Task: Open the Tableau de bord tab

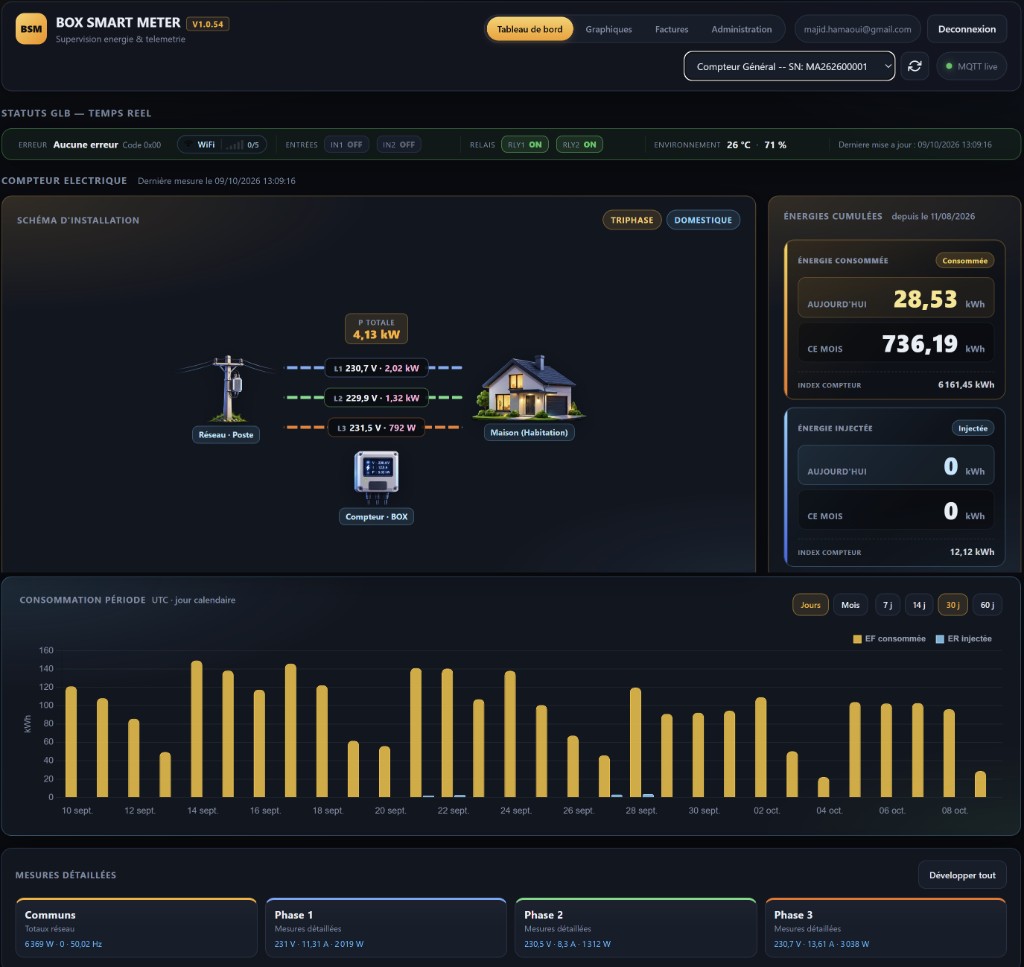Action: [530, 29]
